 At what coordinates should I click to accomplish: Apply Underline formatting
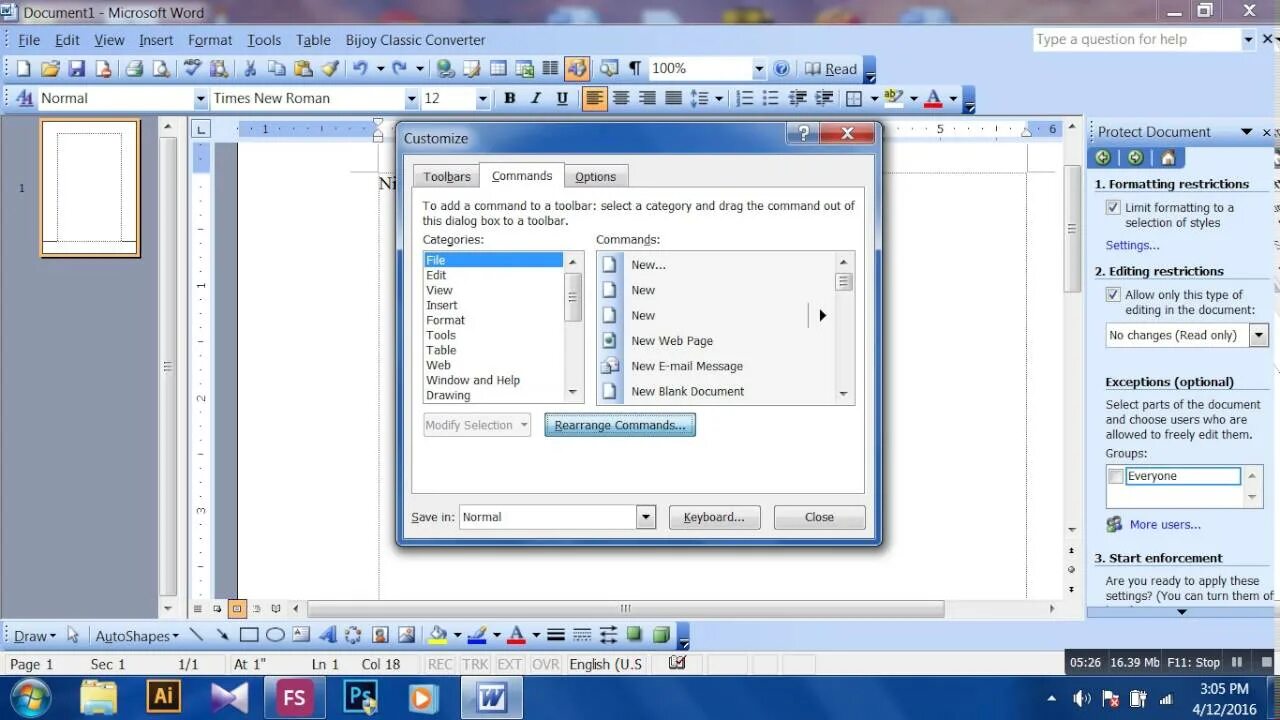click(562, 98)
